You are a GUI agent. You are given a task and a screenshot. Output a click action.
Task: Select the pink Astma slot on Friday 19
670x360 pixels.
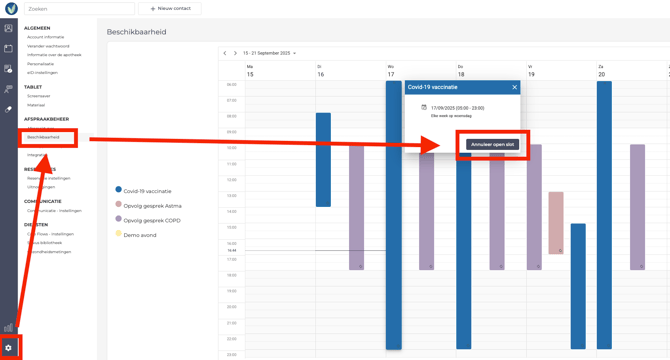point(556,223)
